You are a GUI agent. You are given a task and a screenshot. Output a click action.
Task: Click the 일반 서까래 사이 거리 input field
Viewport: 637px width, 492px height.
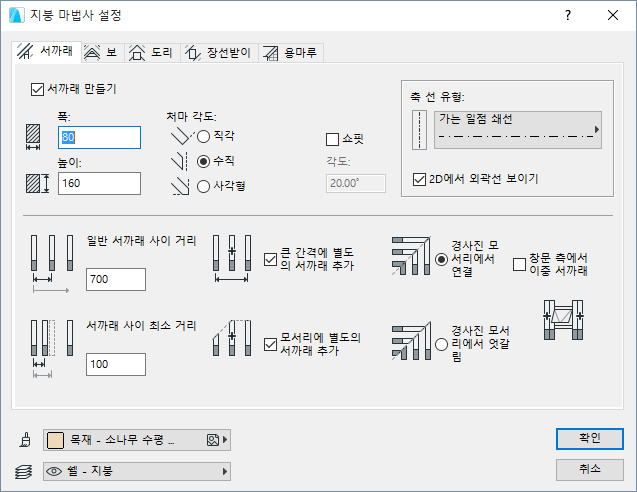[116, 280]
